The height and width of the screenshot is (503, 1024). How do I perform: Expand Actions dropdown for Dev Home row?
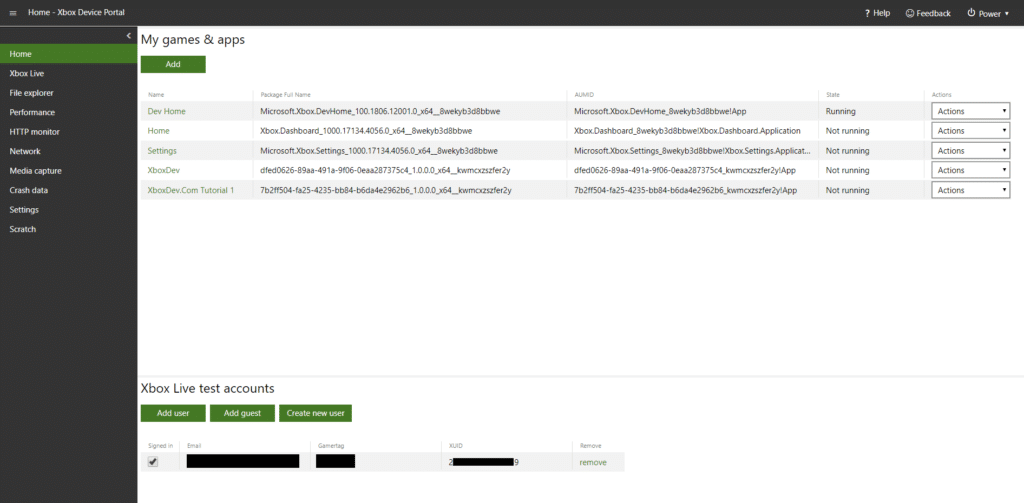click(970, 111)
